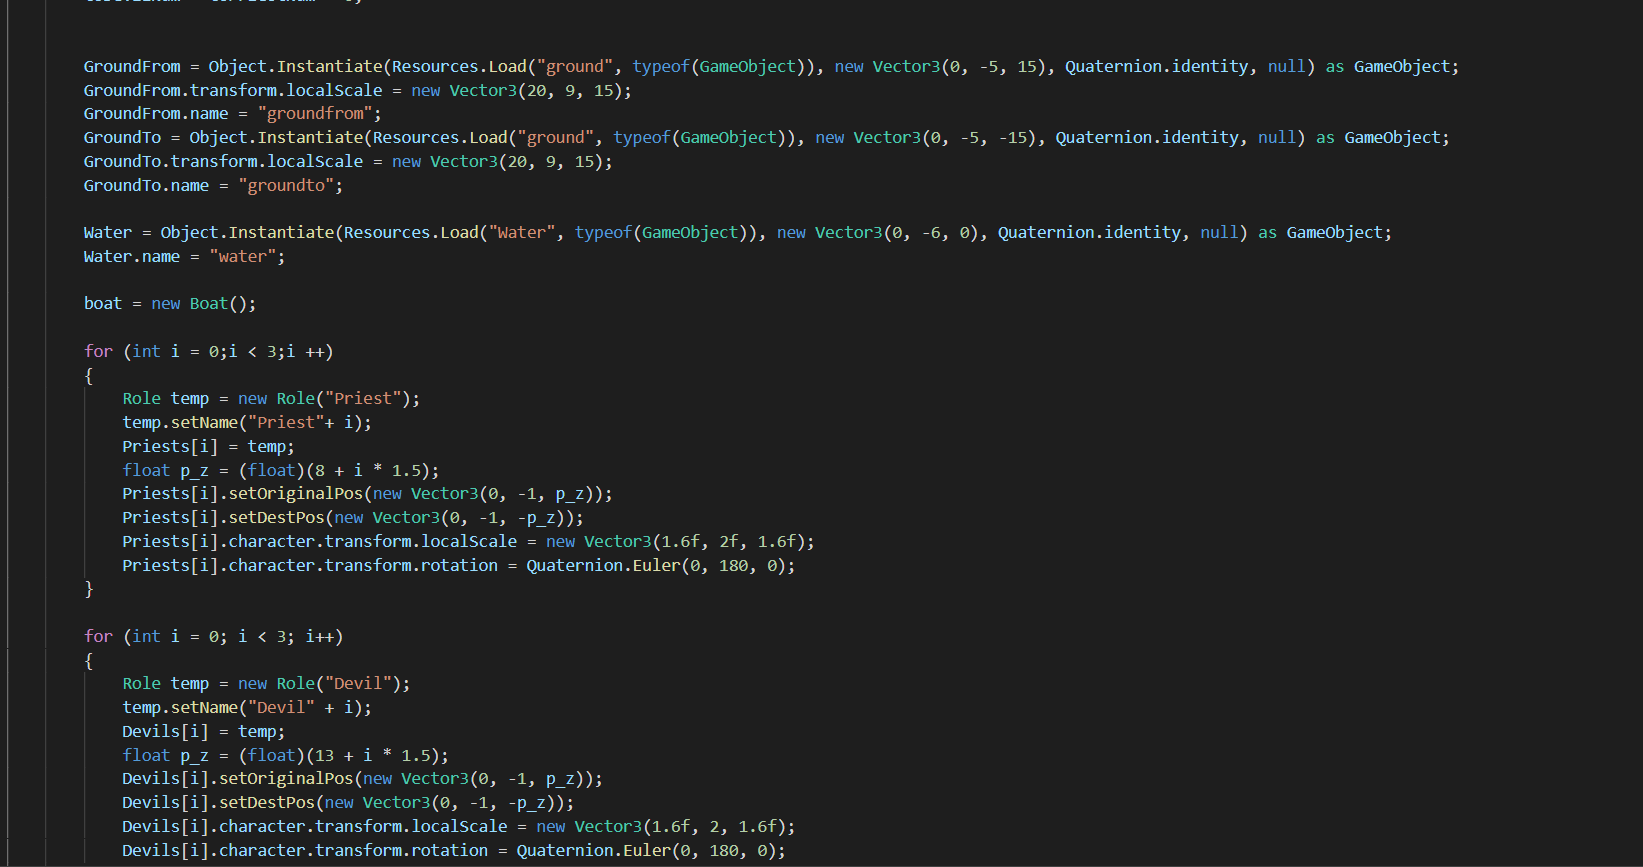Click the temp.setName("Priest"+ i) line

[x=247, y=423]
